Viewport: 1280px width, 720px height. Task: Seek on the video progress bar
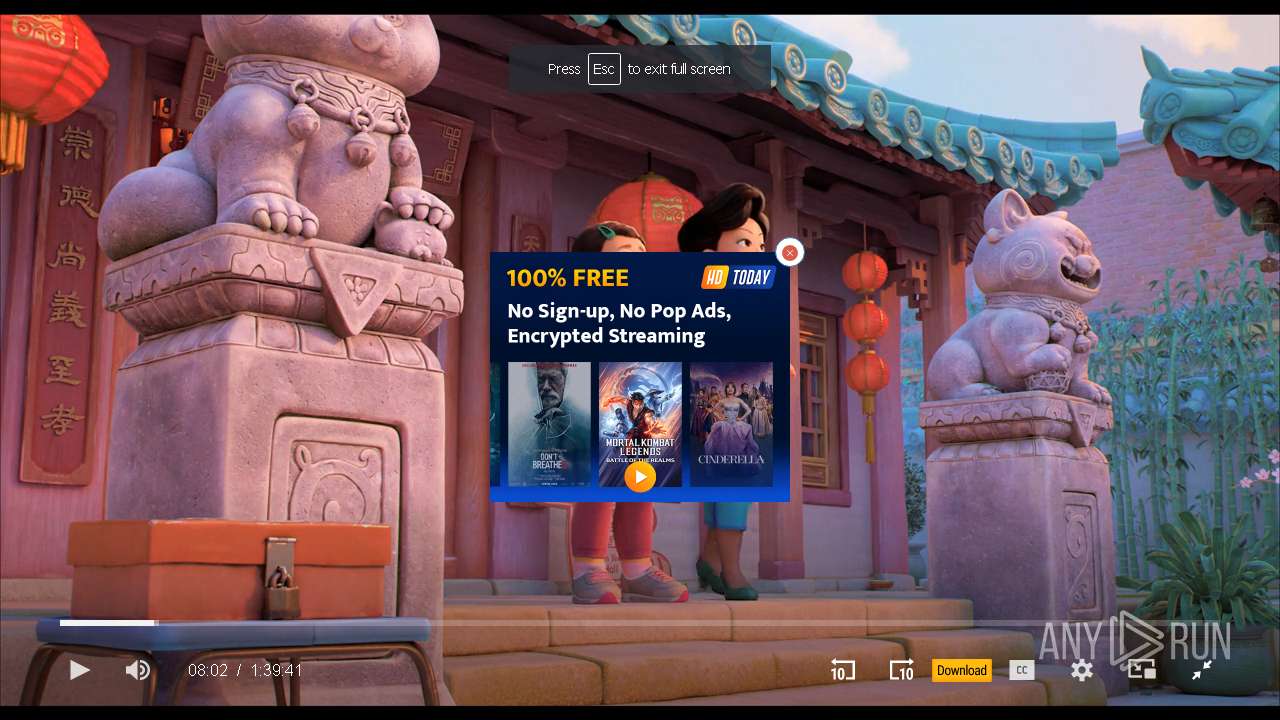[640, 623]
